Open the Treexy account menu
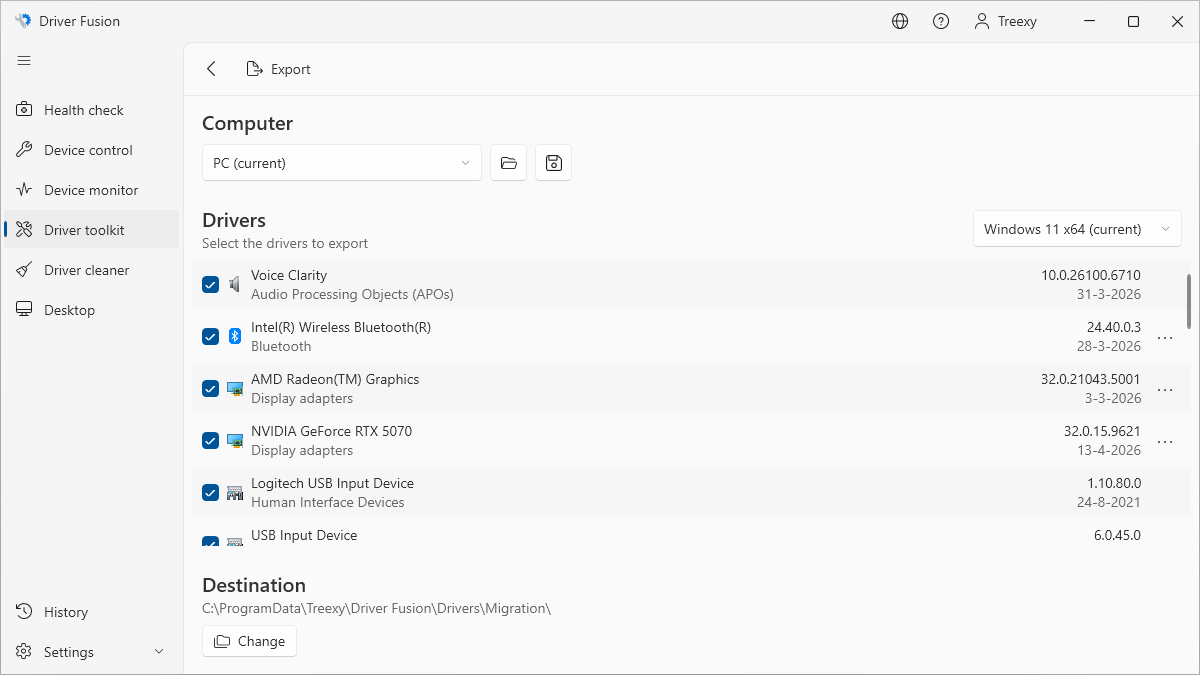Screen dimensions: 1200x675 (x=1005, y=21)
